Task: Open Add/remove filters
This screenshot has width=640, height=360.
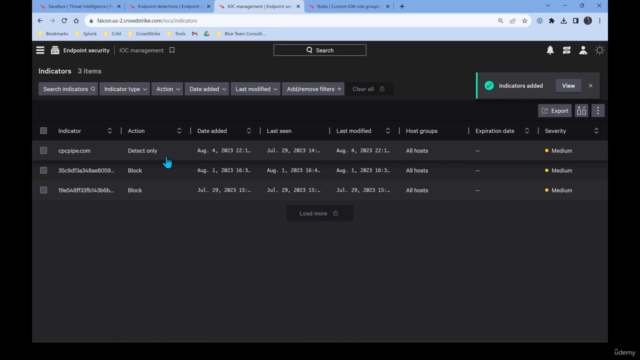Action: point(313,89)
